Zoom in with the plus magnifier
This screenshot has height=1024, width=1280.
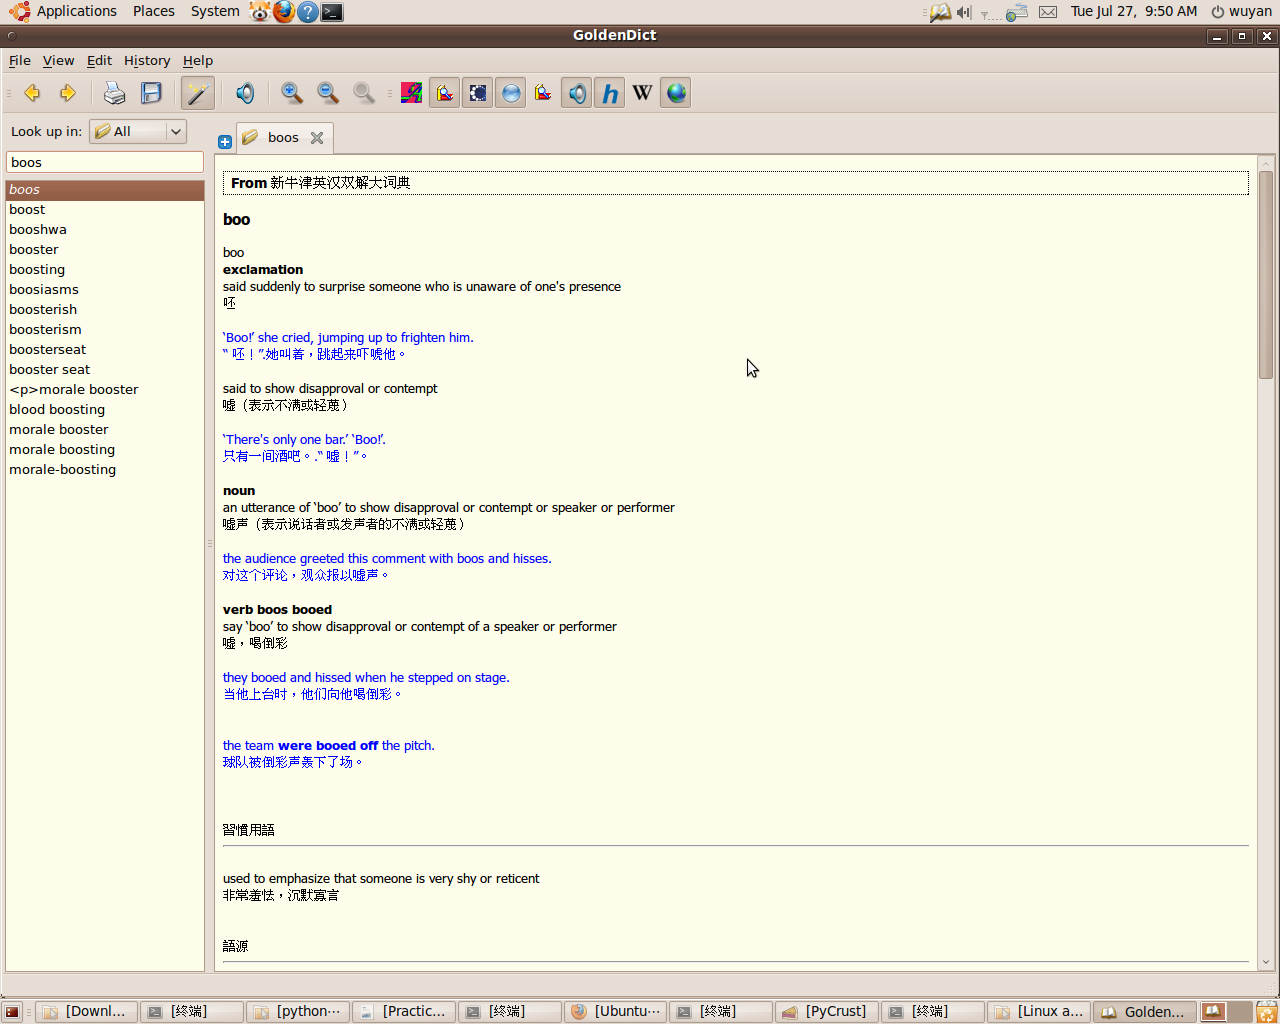pyautogui.click(x=292, y=93)
